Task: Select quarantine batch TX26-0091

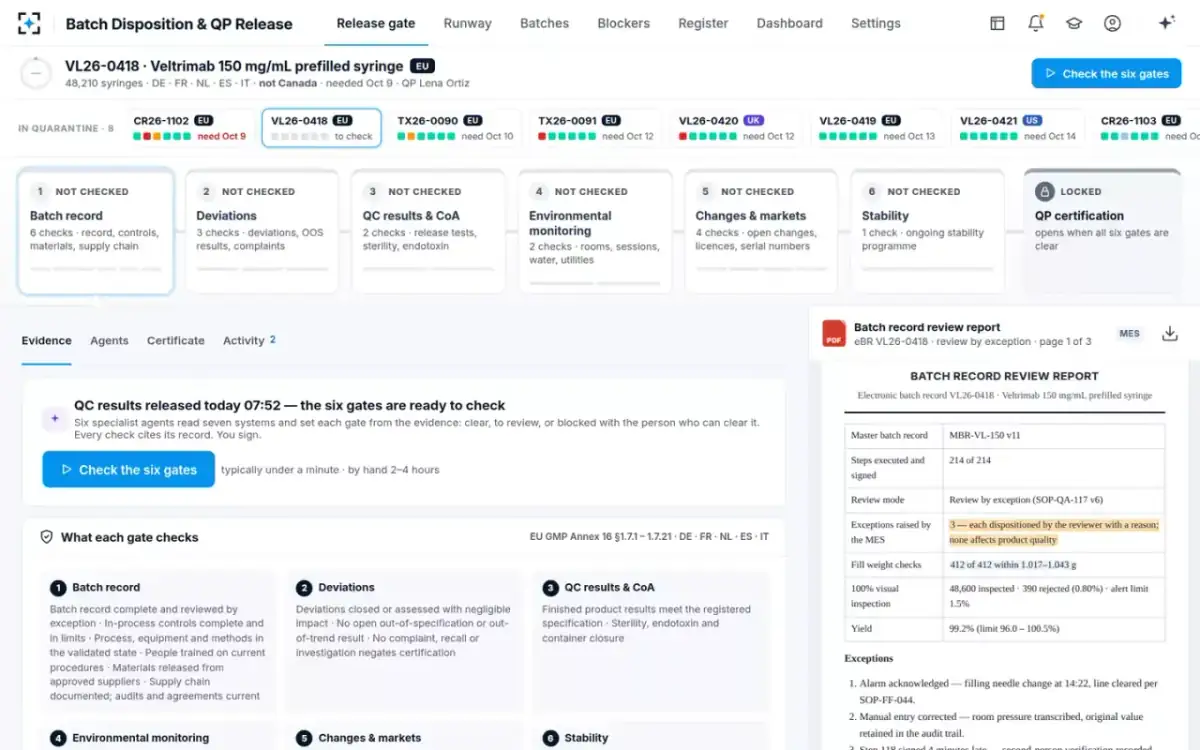Action: pyautogui.click(x=596, y=128)
